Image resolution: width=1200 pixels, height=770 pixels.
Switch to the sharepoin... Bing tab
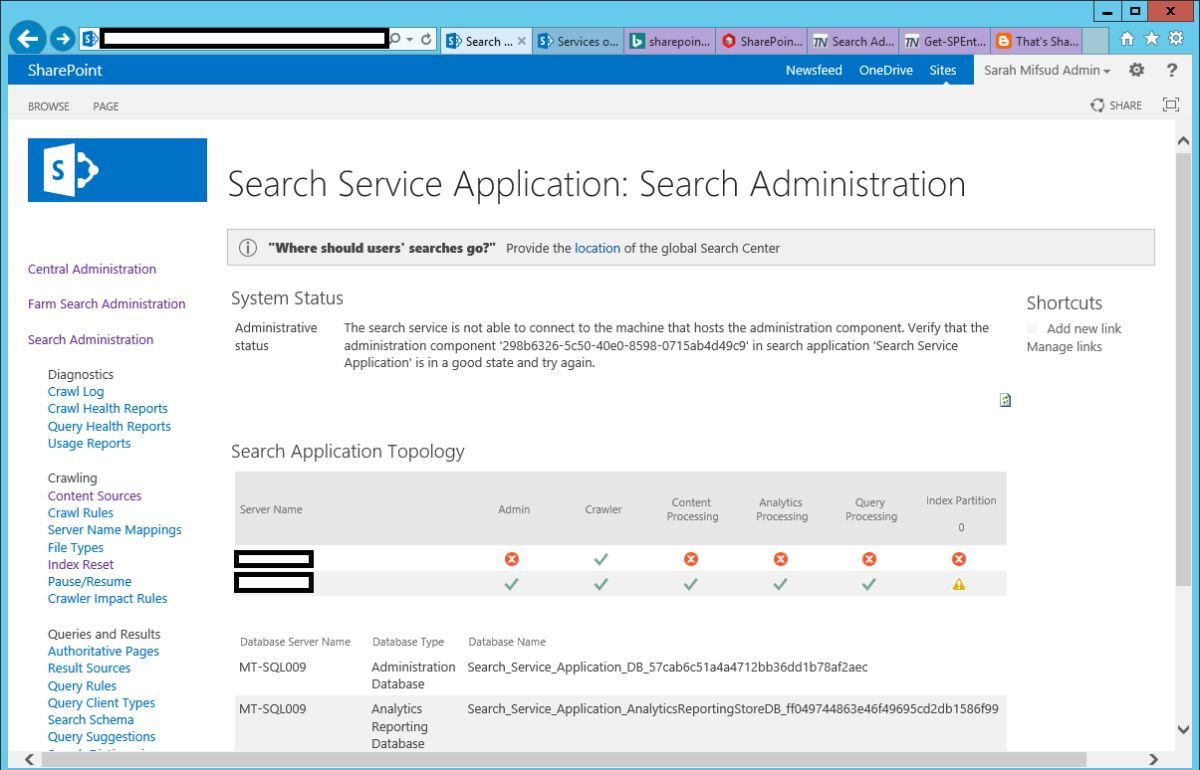(x=670, y=41)
